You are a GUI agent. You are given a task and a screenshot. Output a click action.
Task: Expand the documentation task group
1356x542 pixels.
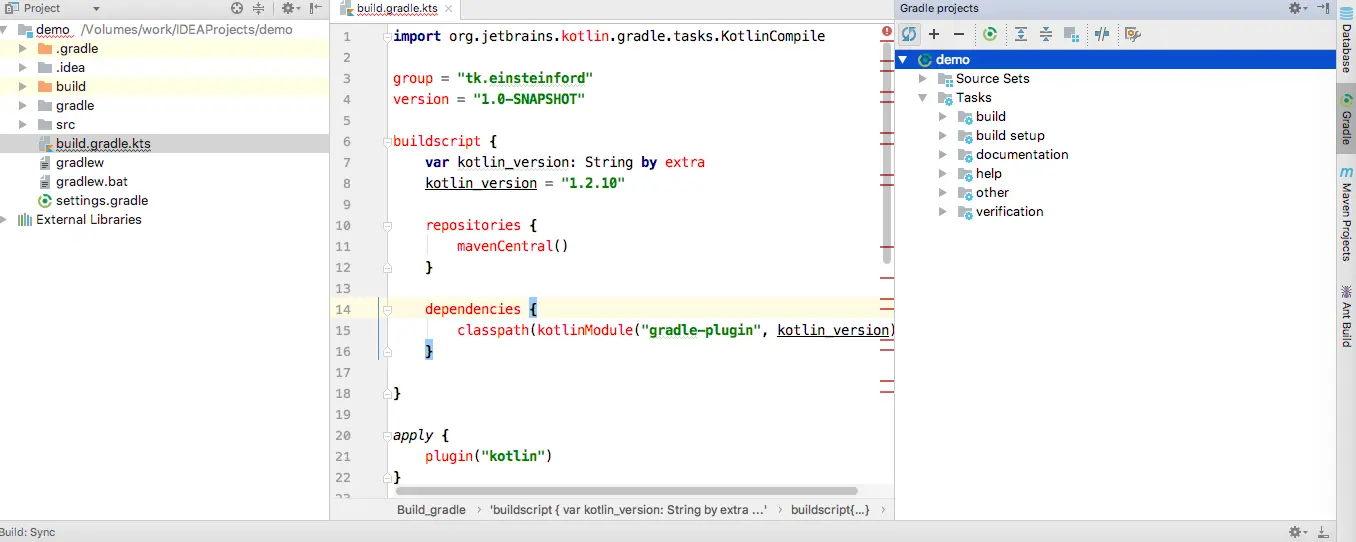coord(942,155)
